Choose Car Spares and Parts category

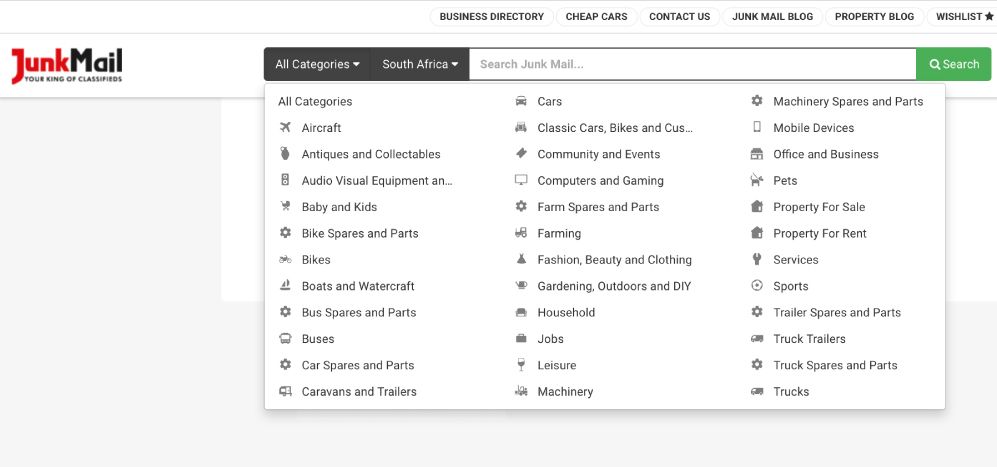point(358,365)
